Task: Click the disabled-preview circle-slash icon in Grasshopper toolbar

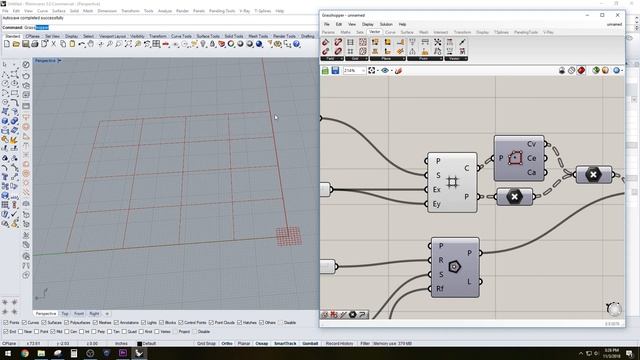Action: pos(571,71)
